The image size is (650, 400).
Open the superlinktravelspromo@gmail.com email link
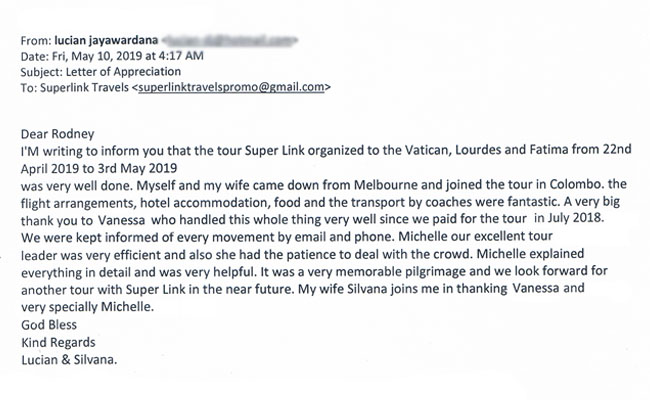tap(231, 87)
